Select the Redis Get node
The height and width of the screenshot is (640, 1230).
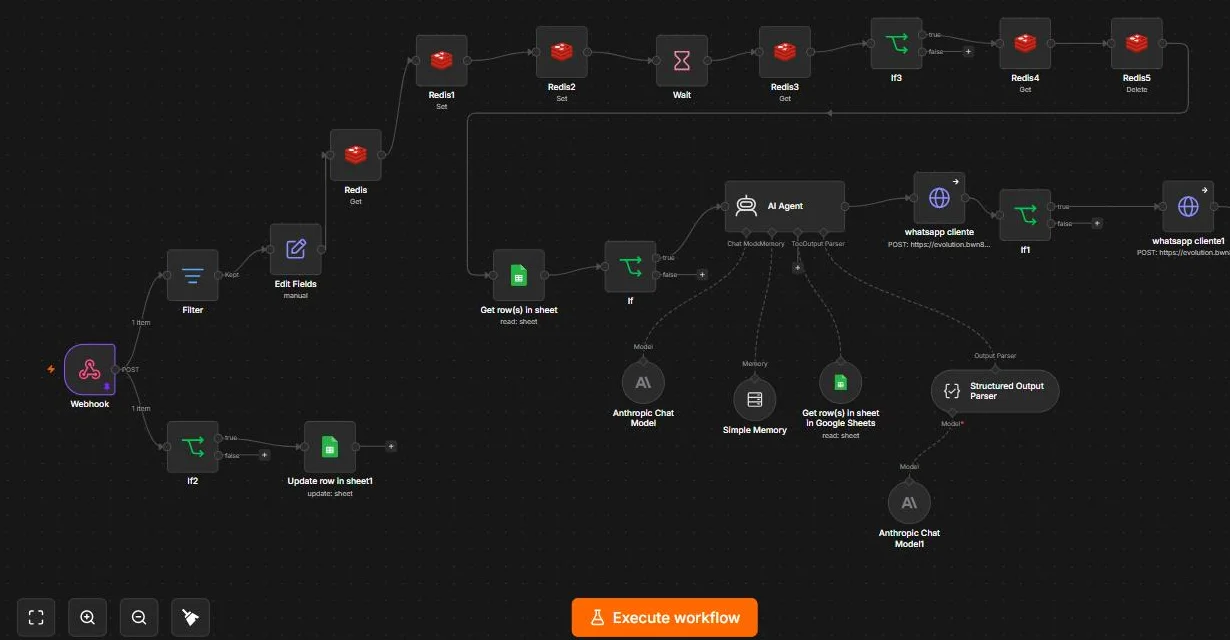356,155
